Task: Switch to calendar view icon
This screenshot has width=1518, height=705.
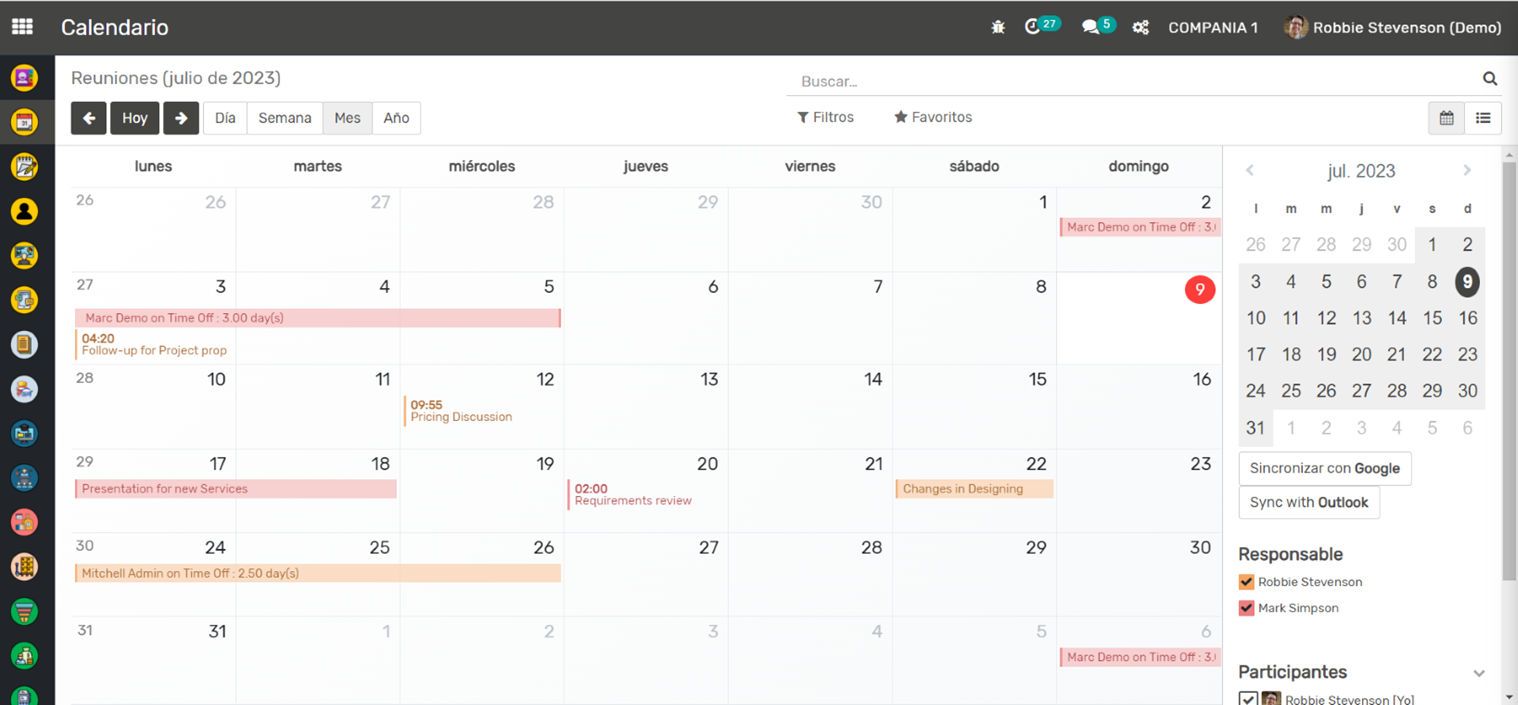Action: point(1446,118)
